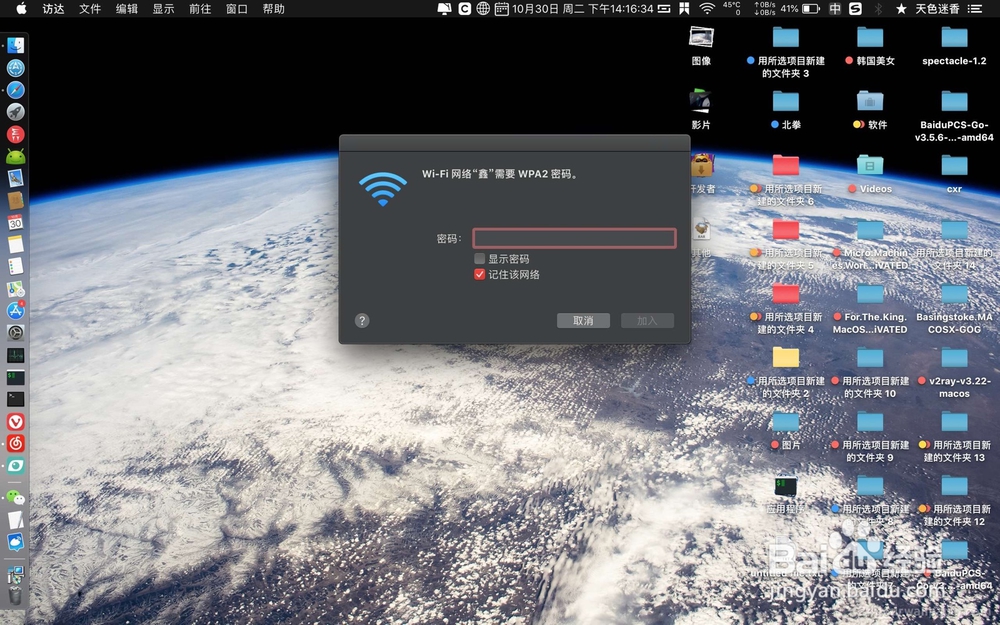Open Safari from the Dock
The image size is (1000, 625).
(14, 89)
